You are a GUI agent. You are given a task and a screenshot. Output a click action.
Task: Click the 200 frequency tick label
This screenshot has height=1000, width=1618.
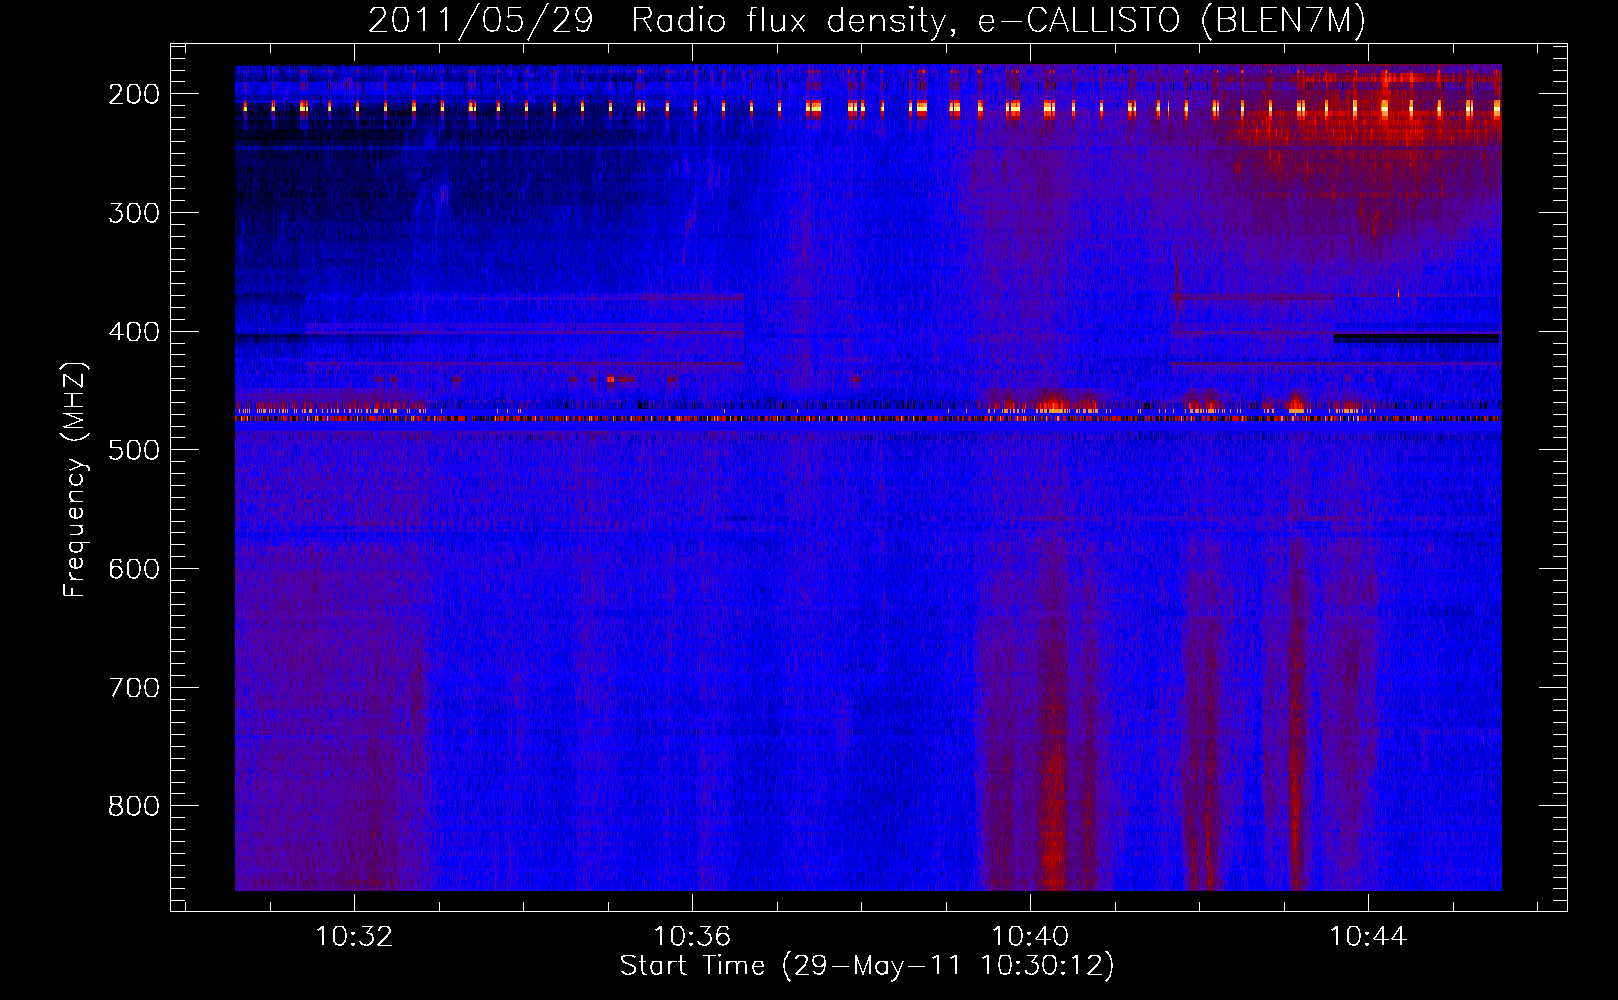coord(134,94)
